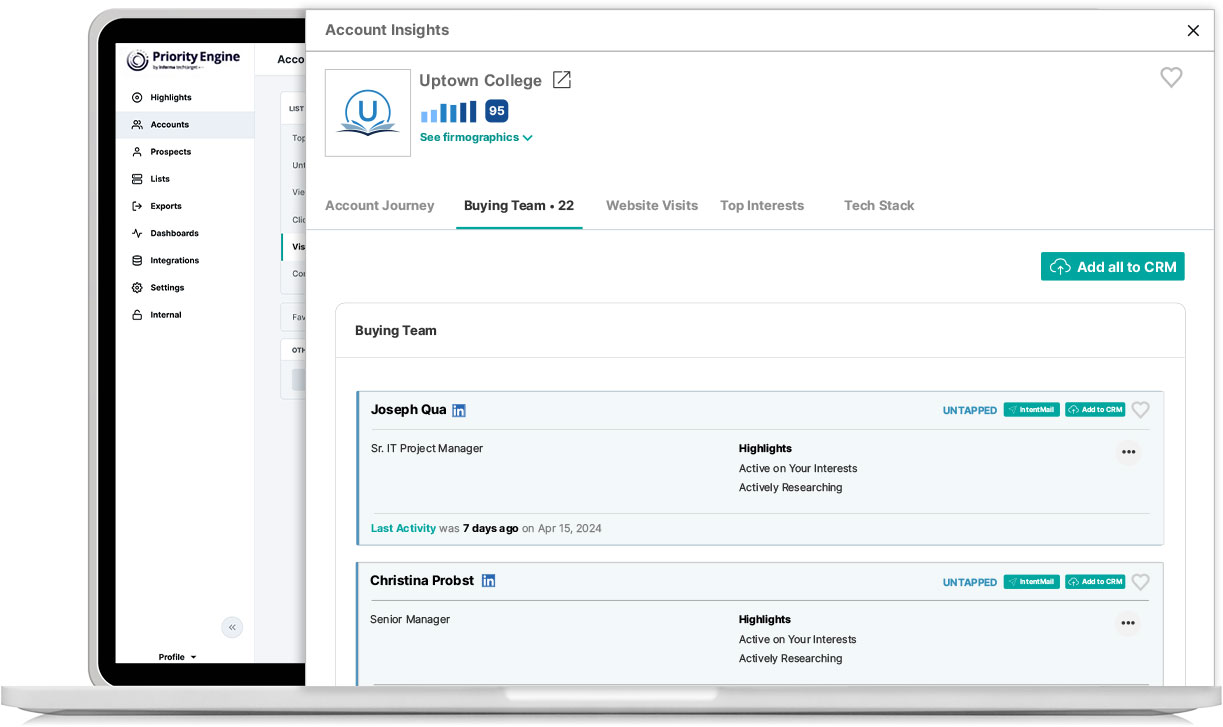Click the Uptown College logo thumbnail
This screenshot has width=1223, height=727.
[368, 113]
